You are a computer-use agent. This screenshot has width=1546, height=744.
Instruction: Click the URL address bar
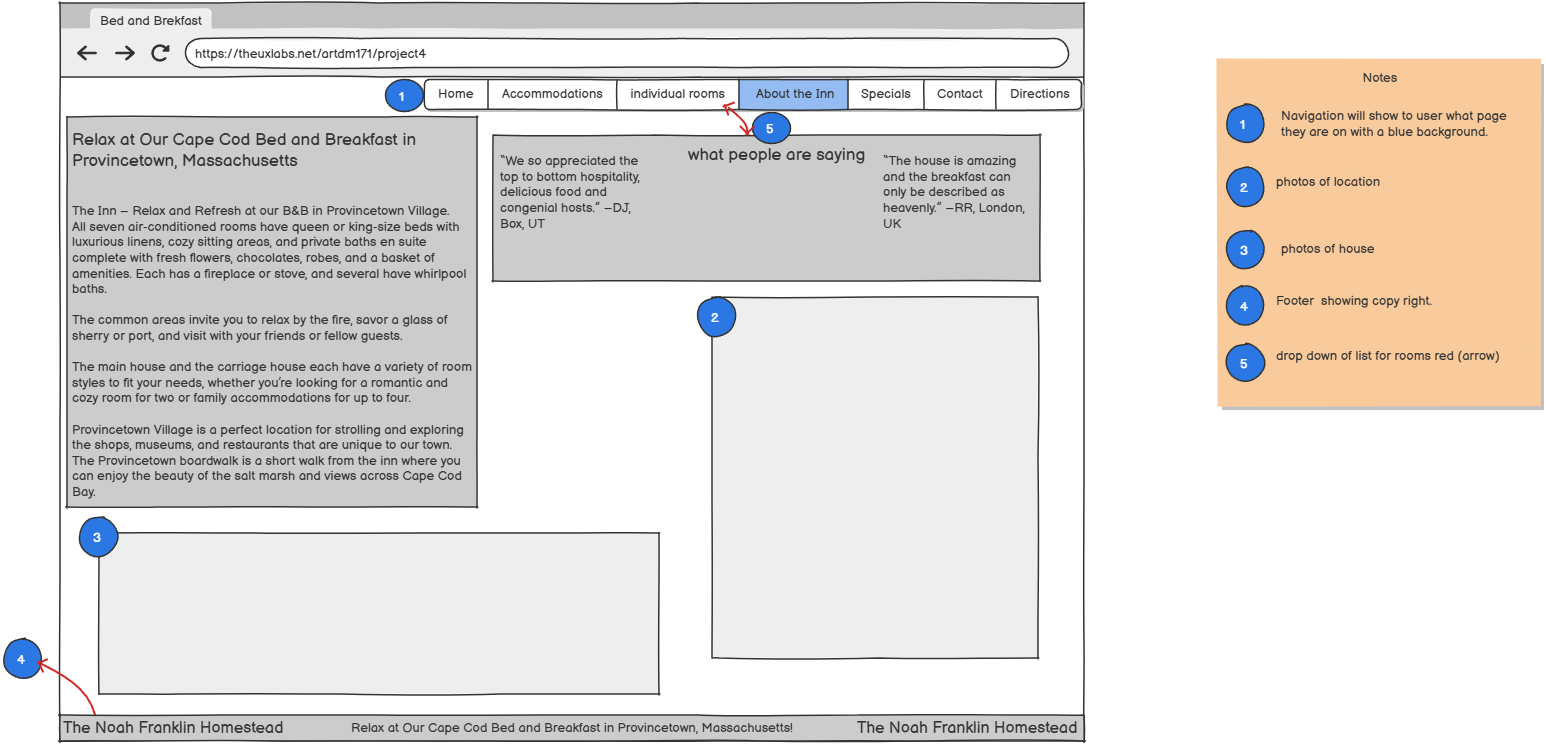[x=626, y=54]
